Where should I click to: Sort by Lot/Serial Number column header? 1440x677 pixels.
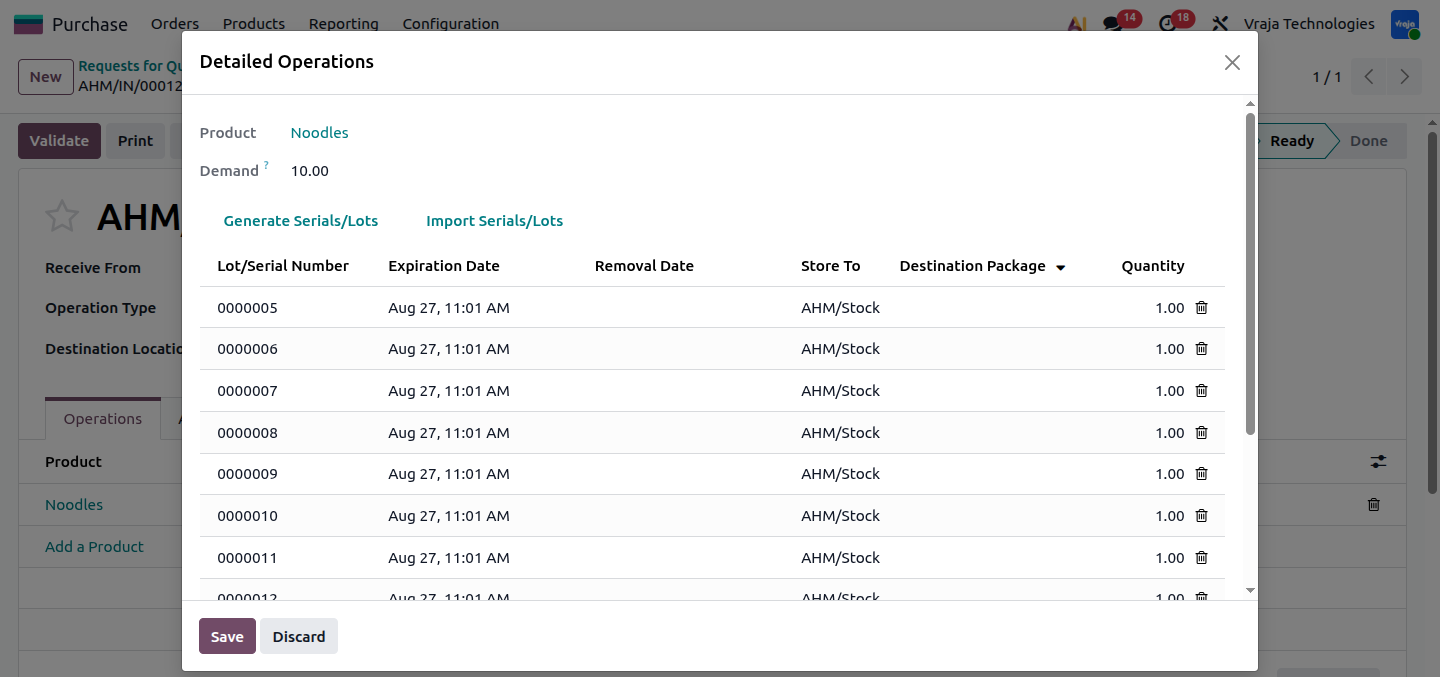point(283,266)
